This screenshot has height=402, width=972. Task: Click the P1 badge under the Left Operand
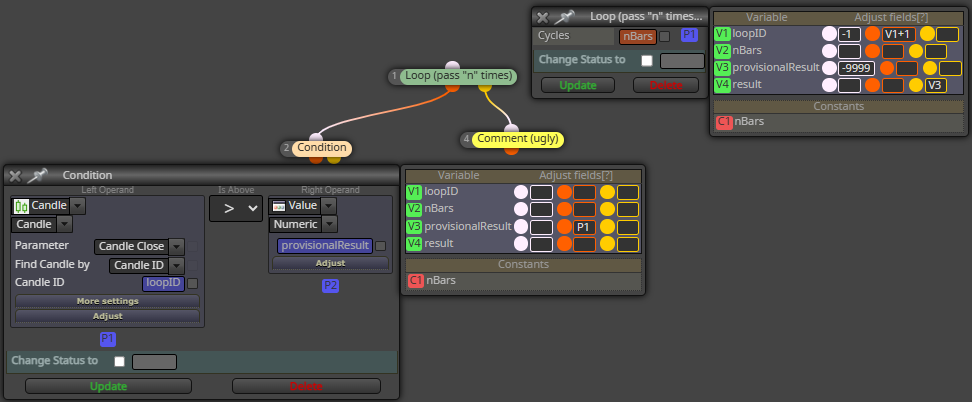[108, 339]
